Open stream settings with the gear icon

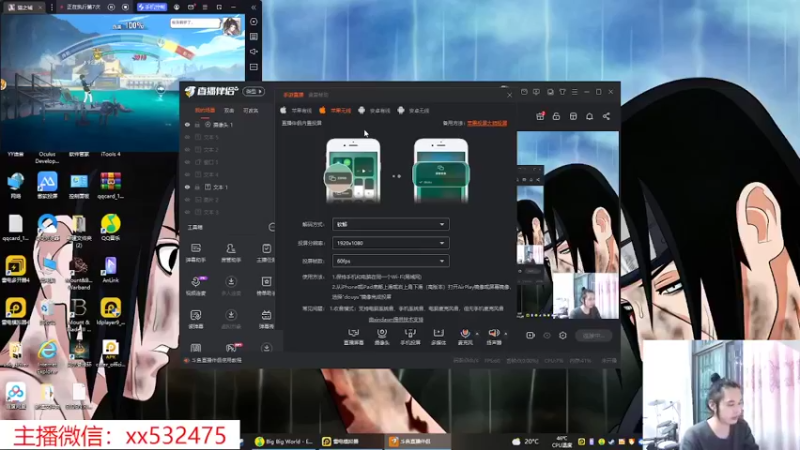click(563, 336)
